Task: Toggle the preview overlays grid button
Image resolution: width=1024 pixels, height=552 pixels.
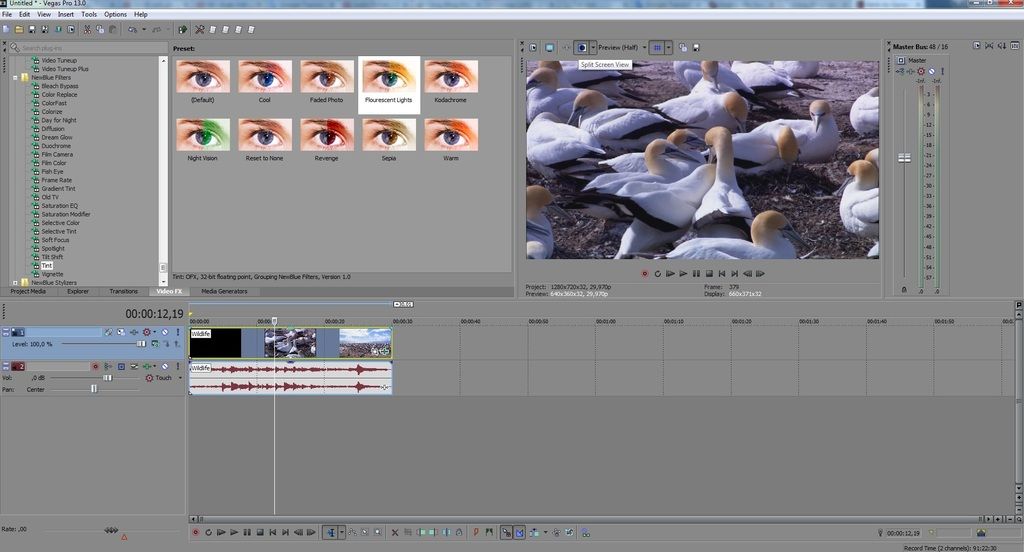Action: click(658, 48)
